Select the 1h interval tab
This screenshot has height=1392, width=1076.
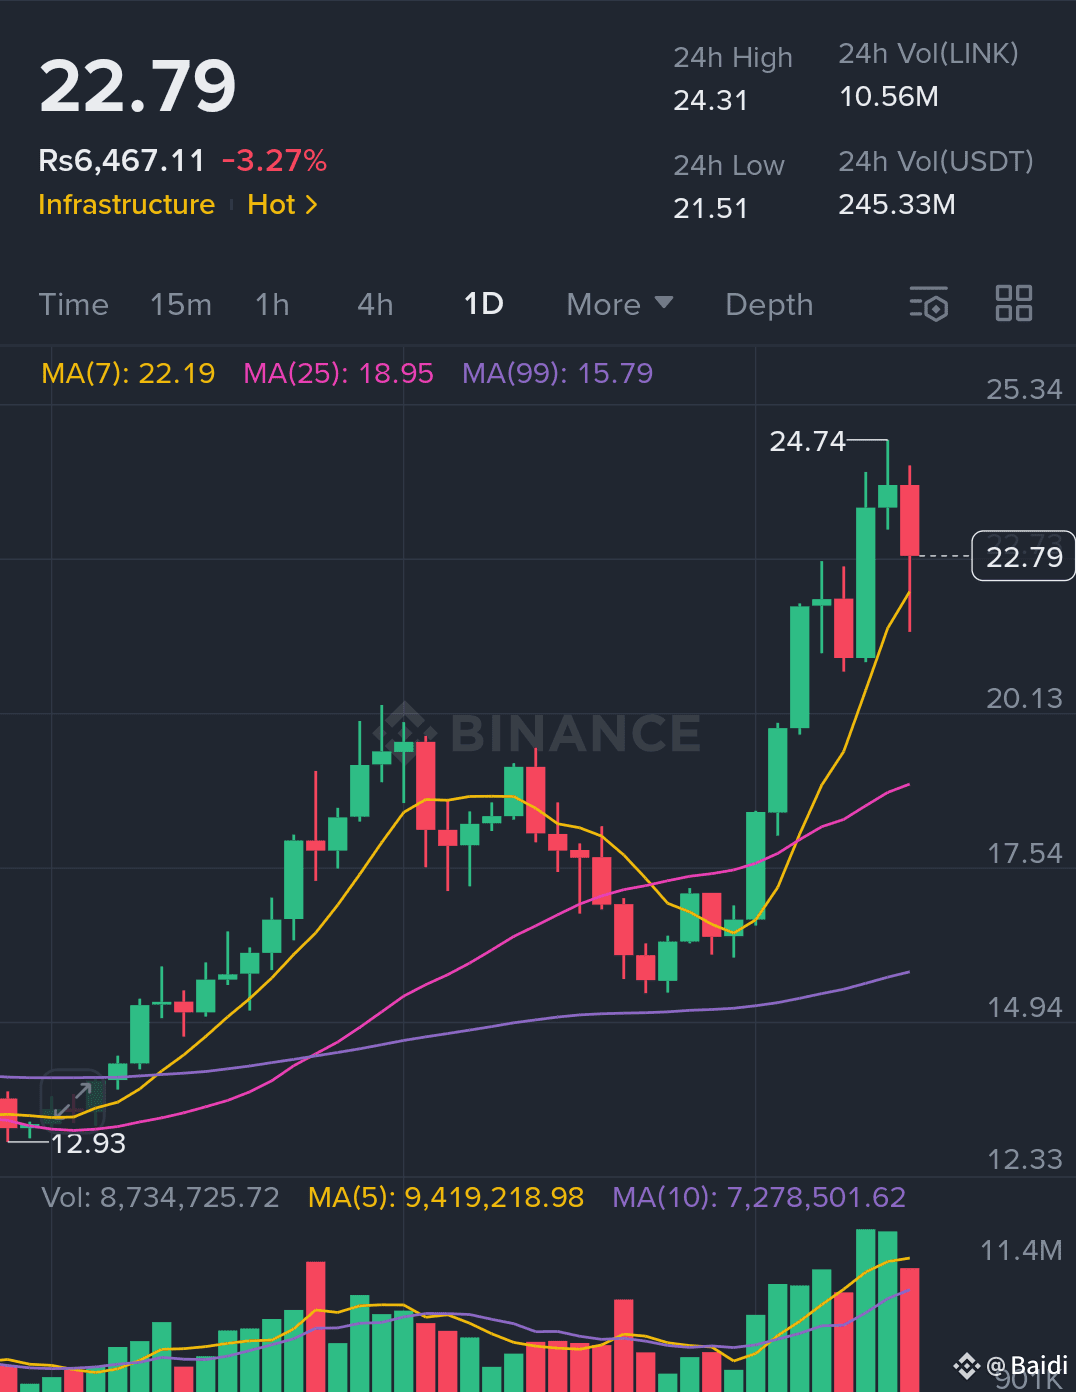(272, 304)
